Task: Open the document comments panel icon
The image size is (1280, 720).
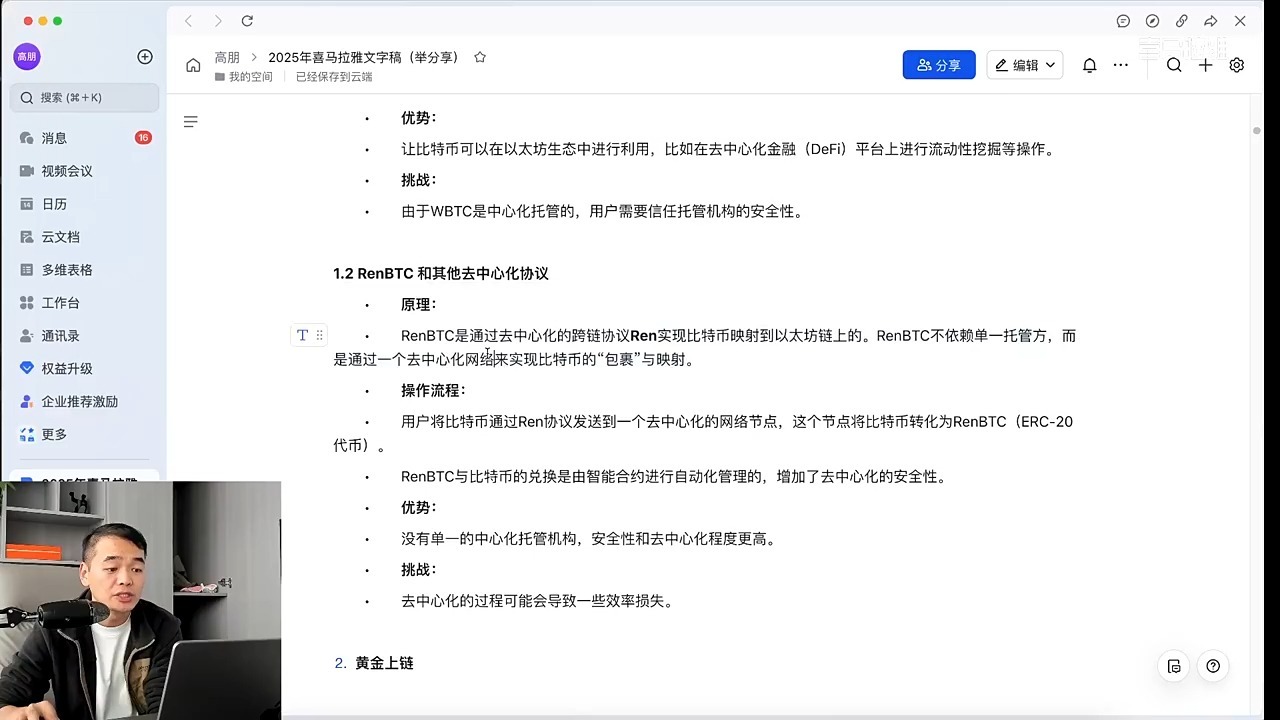Action: [1173, 665]
